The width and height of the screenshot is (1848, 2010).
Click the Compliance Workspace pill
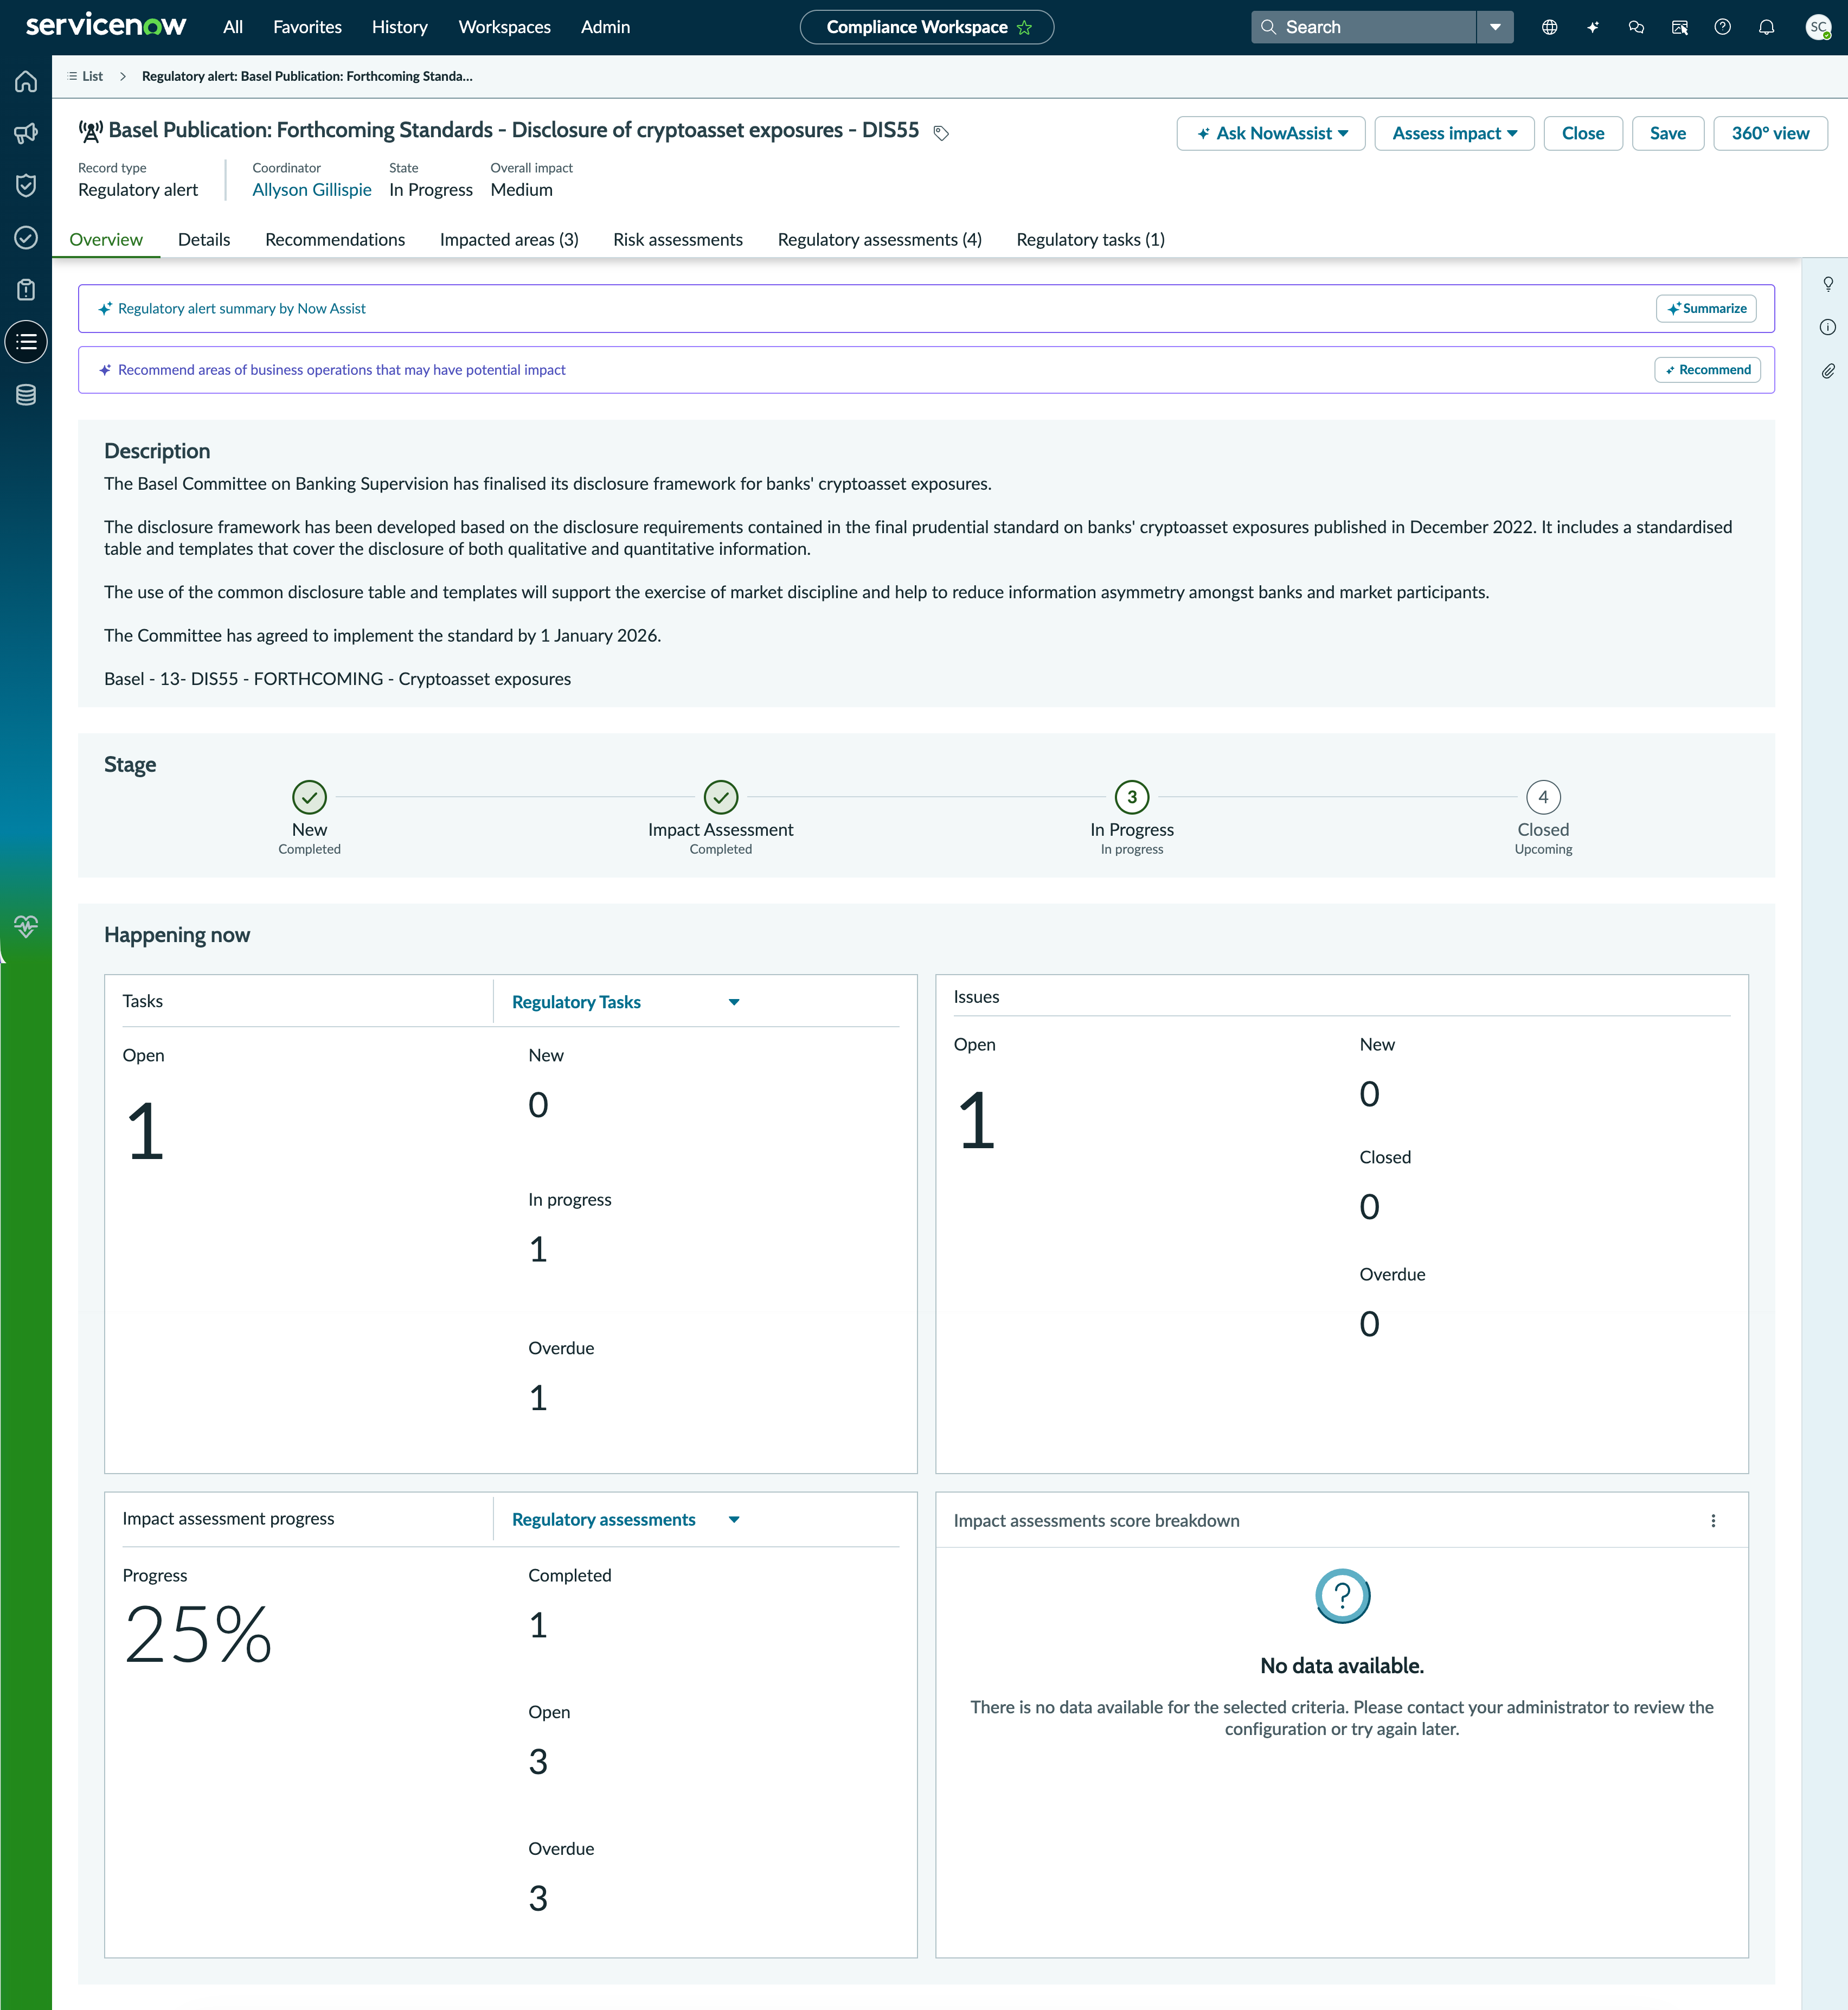point(926,27)
